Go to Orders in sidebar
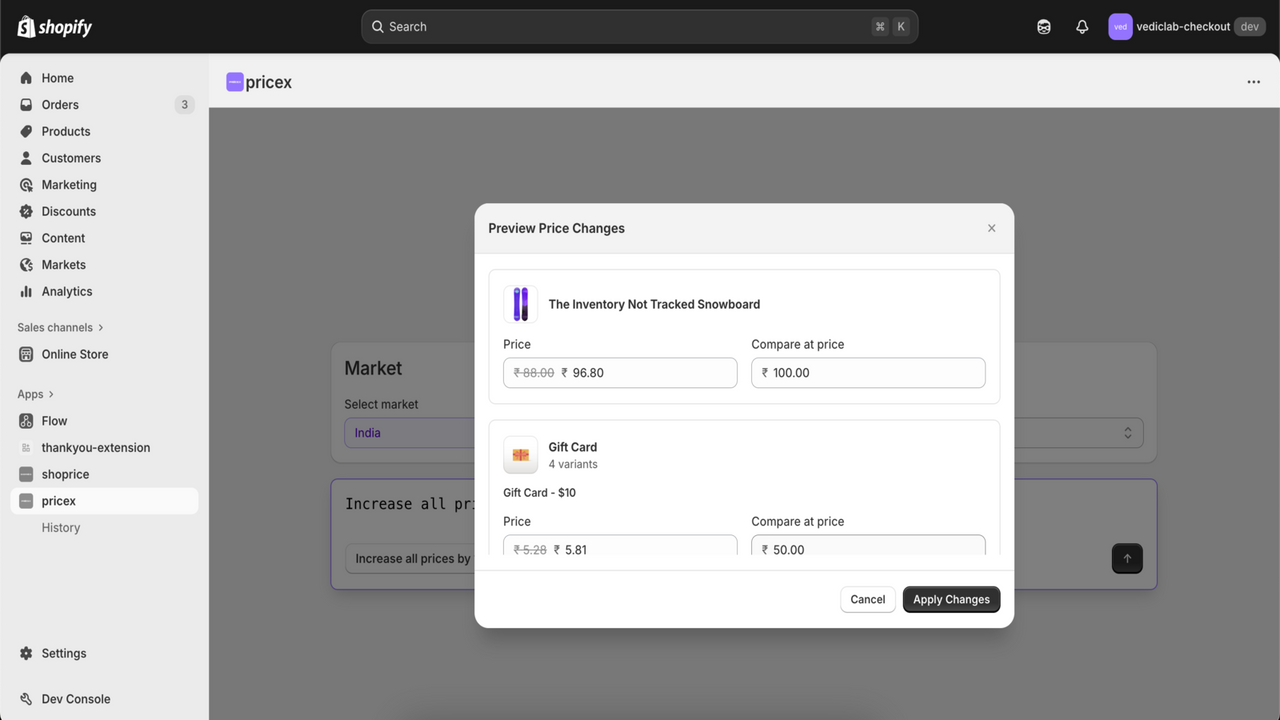Screen dimensions: 1280x720 [x=104, y=105]
